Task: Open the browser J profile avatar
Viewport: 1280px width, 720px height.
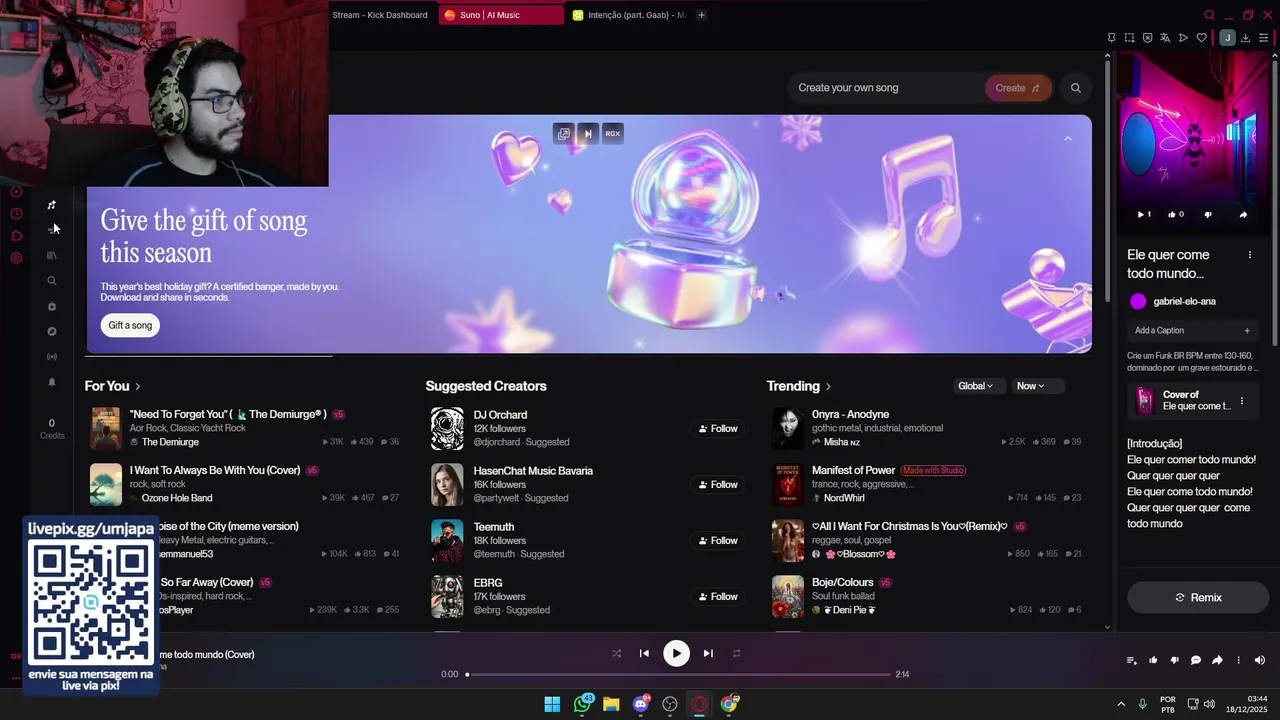Action: pyautogui.click(x=1227, y=38)
